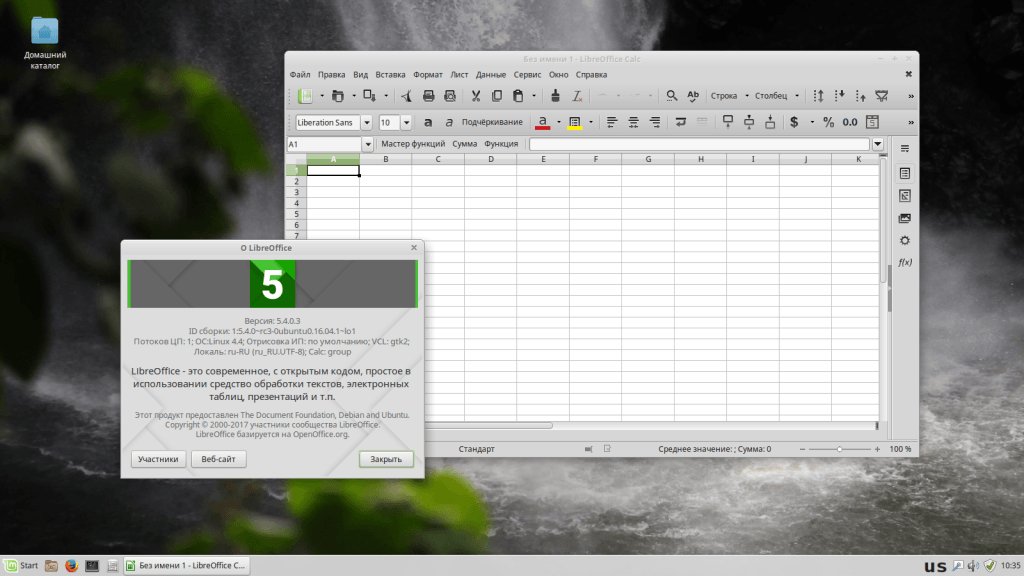Open font color dropdown arrow
Screen dimensions: 1024x576
pos(558,122)
